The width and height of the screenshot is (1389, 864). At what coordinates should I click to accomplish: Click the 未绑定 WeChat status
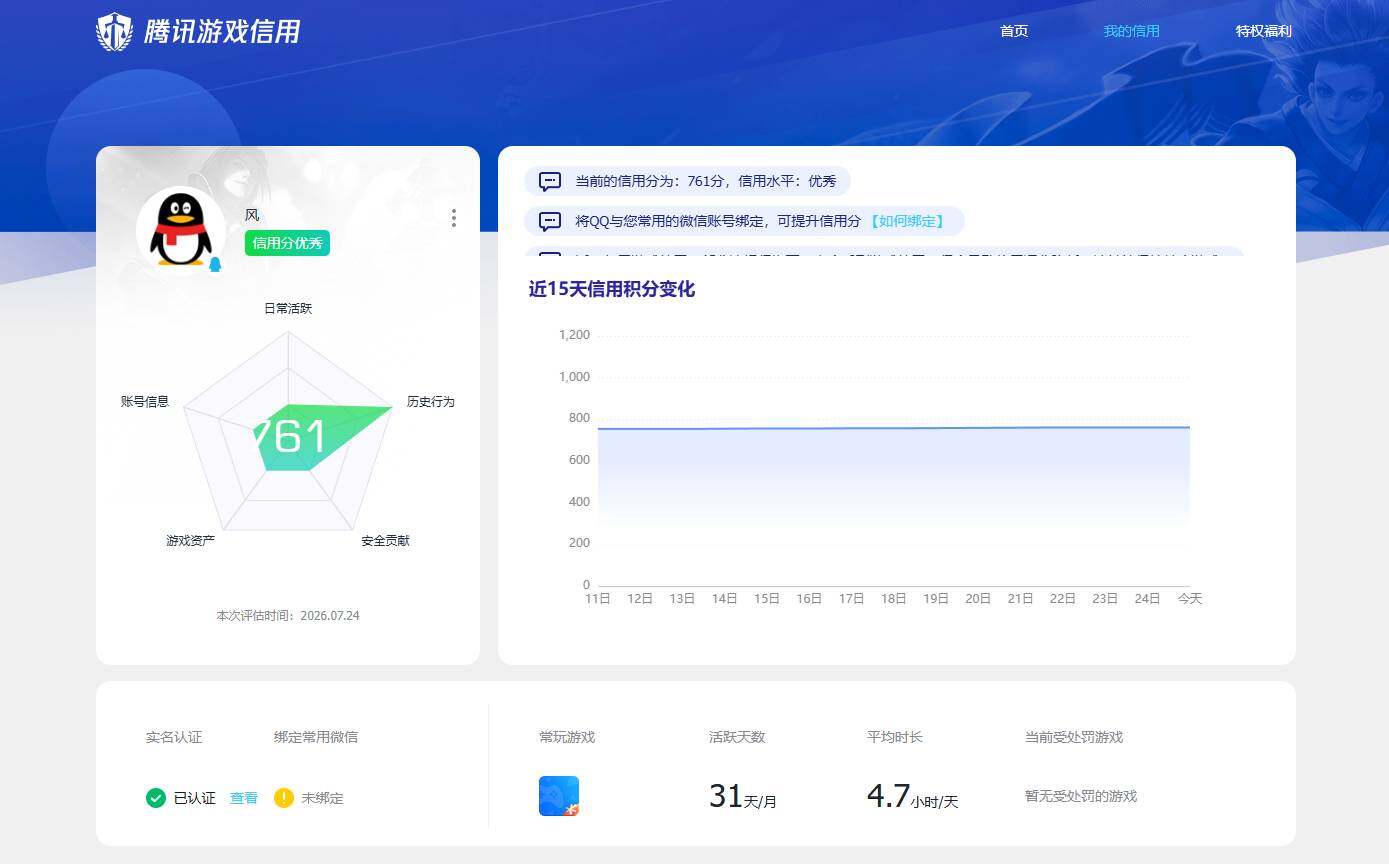(322, 798)
